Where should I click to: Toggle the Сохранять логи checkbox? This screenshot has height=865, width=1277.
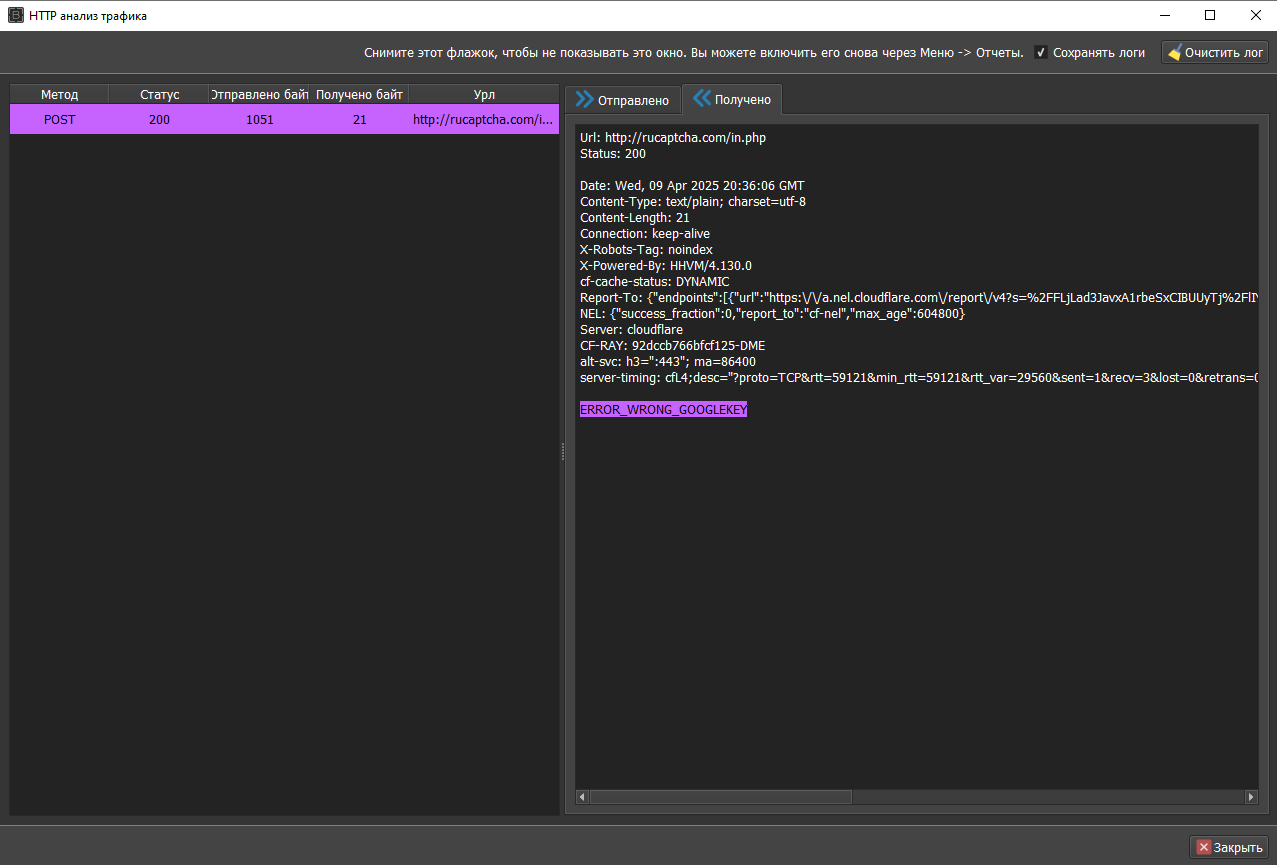point(1041,53)
